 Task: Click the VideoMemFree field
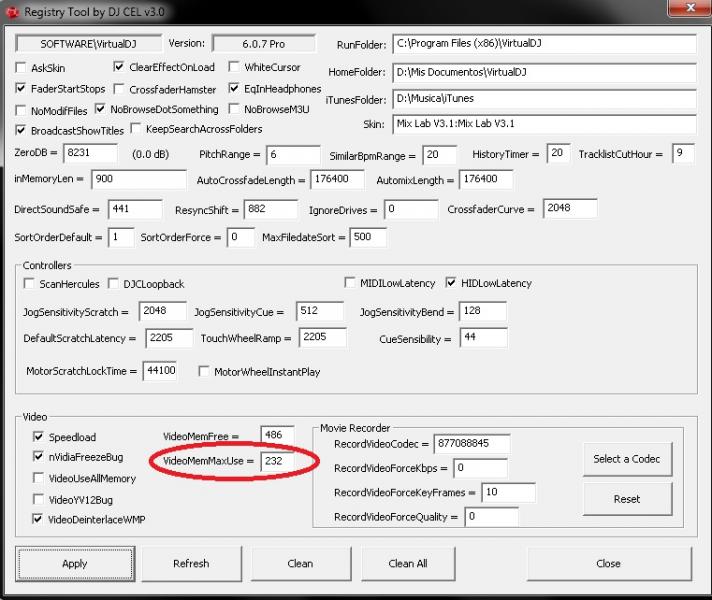point(277,435)
